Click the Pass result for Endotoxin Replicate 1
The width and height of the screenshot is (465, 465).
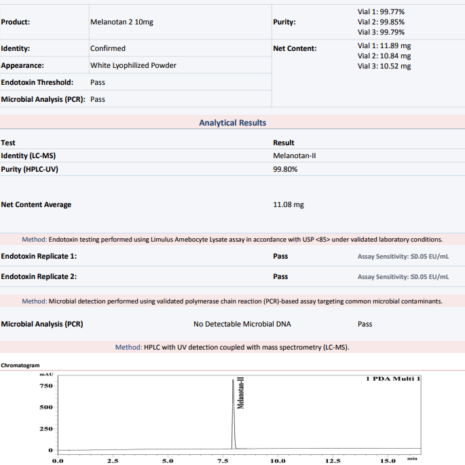[x=280, y=256]
